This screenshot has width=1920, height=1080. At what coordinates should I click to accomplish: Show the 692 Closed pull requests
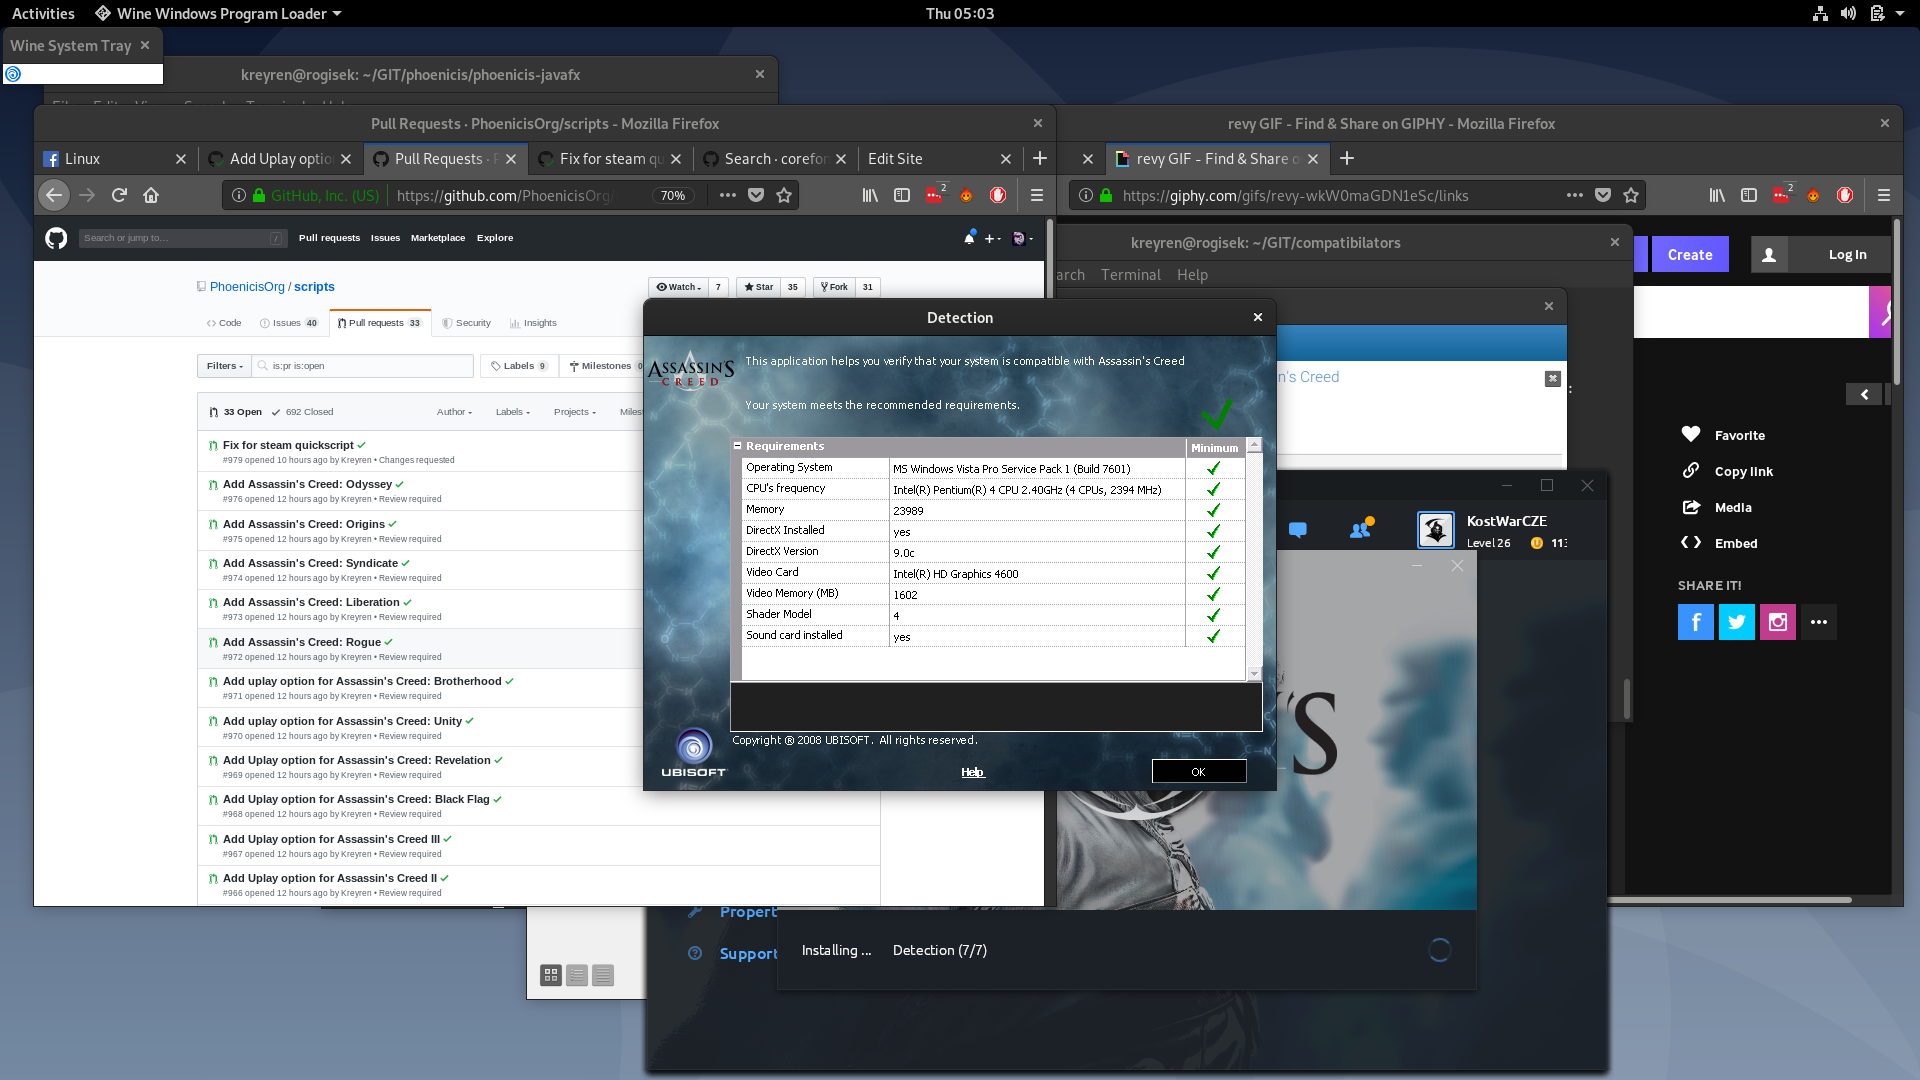tap(303, 412)
